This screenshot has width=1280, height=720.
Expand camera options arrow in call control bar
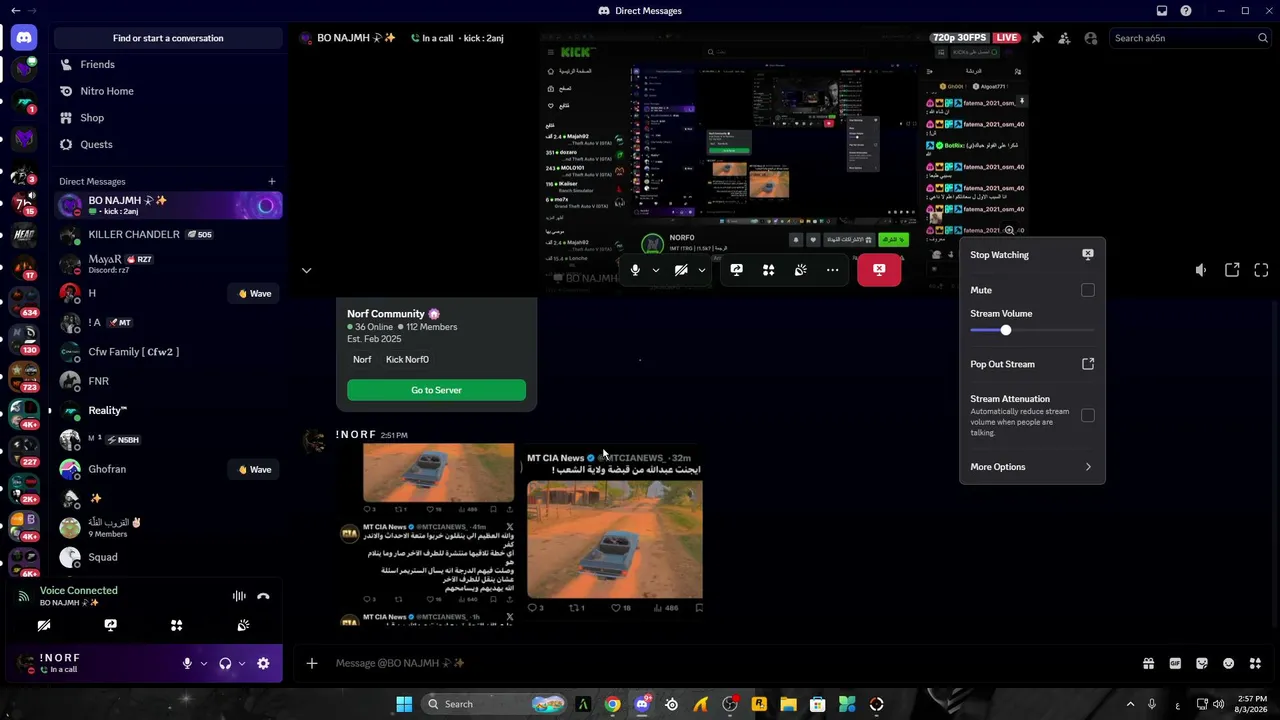[x=702, y=270]
